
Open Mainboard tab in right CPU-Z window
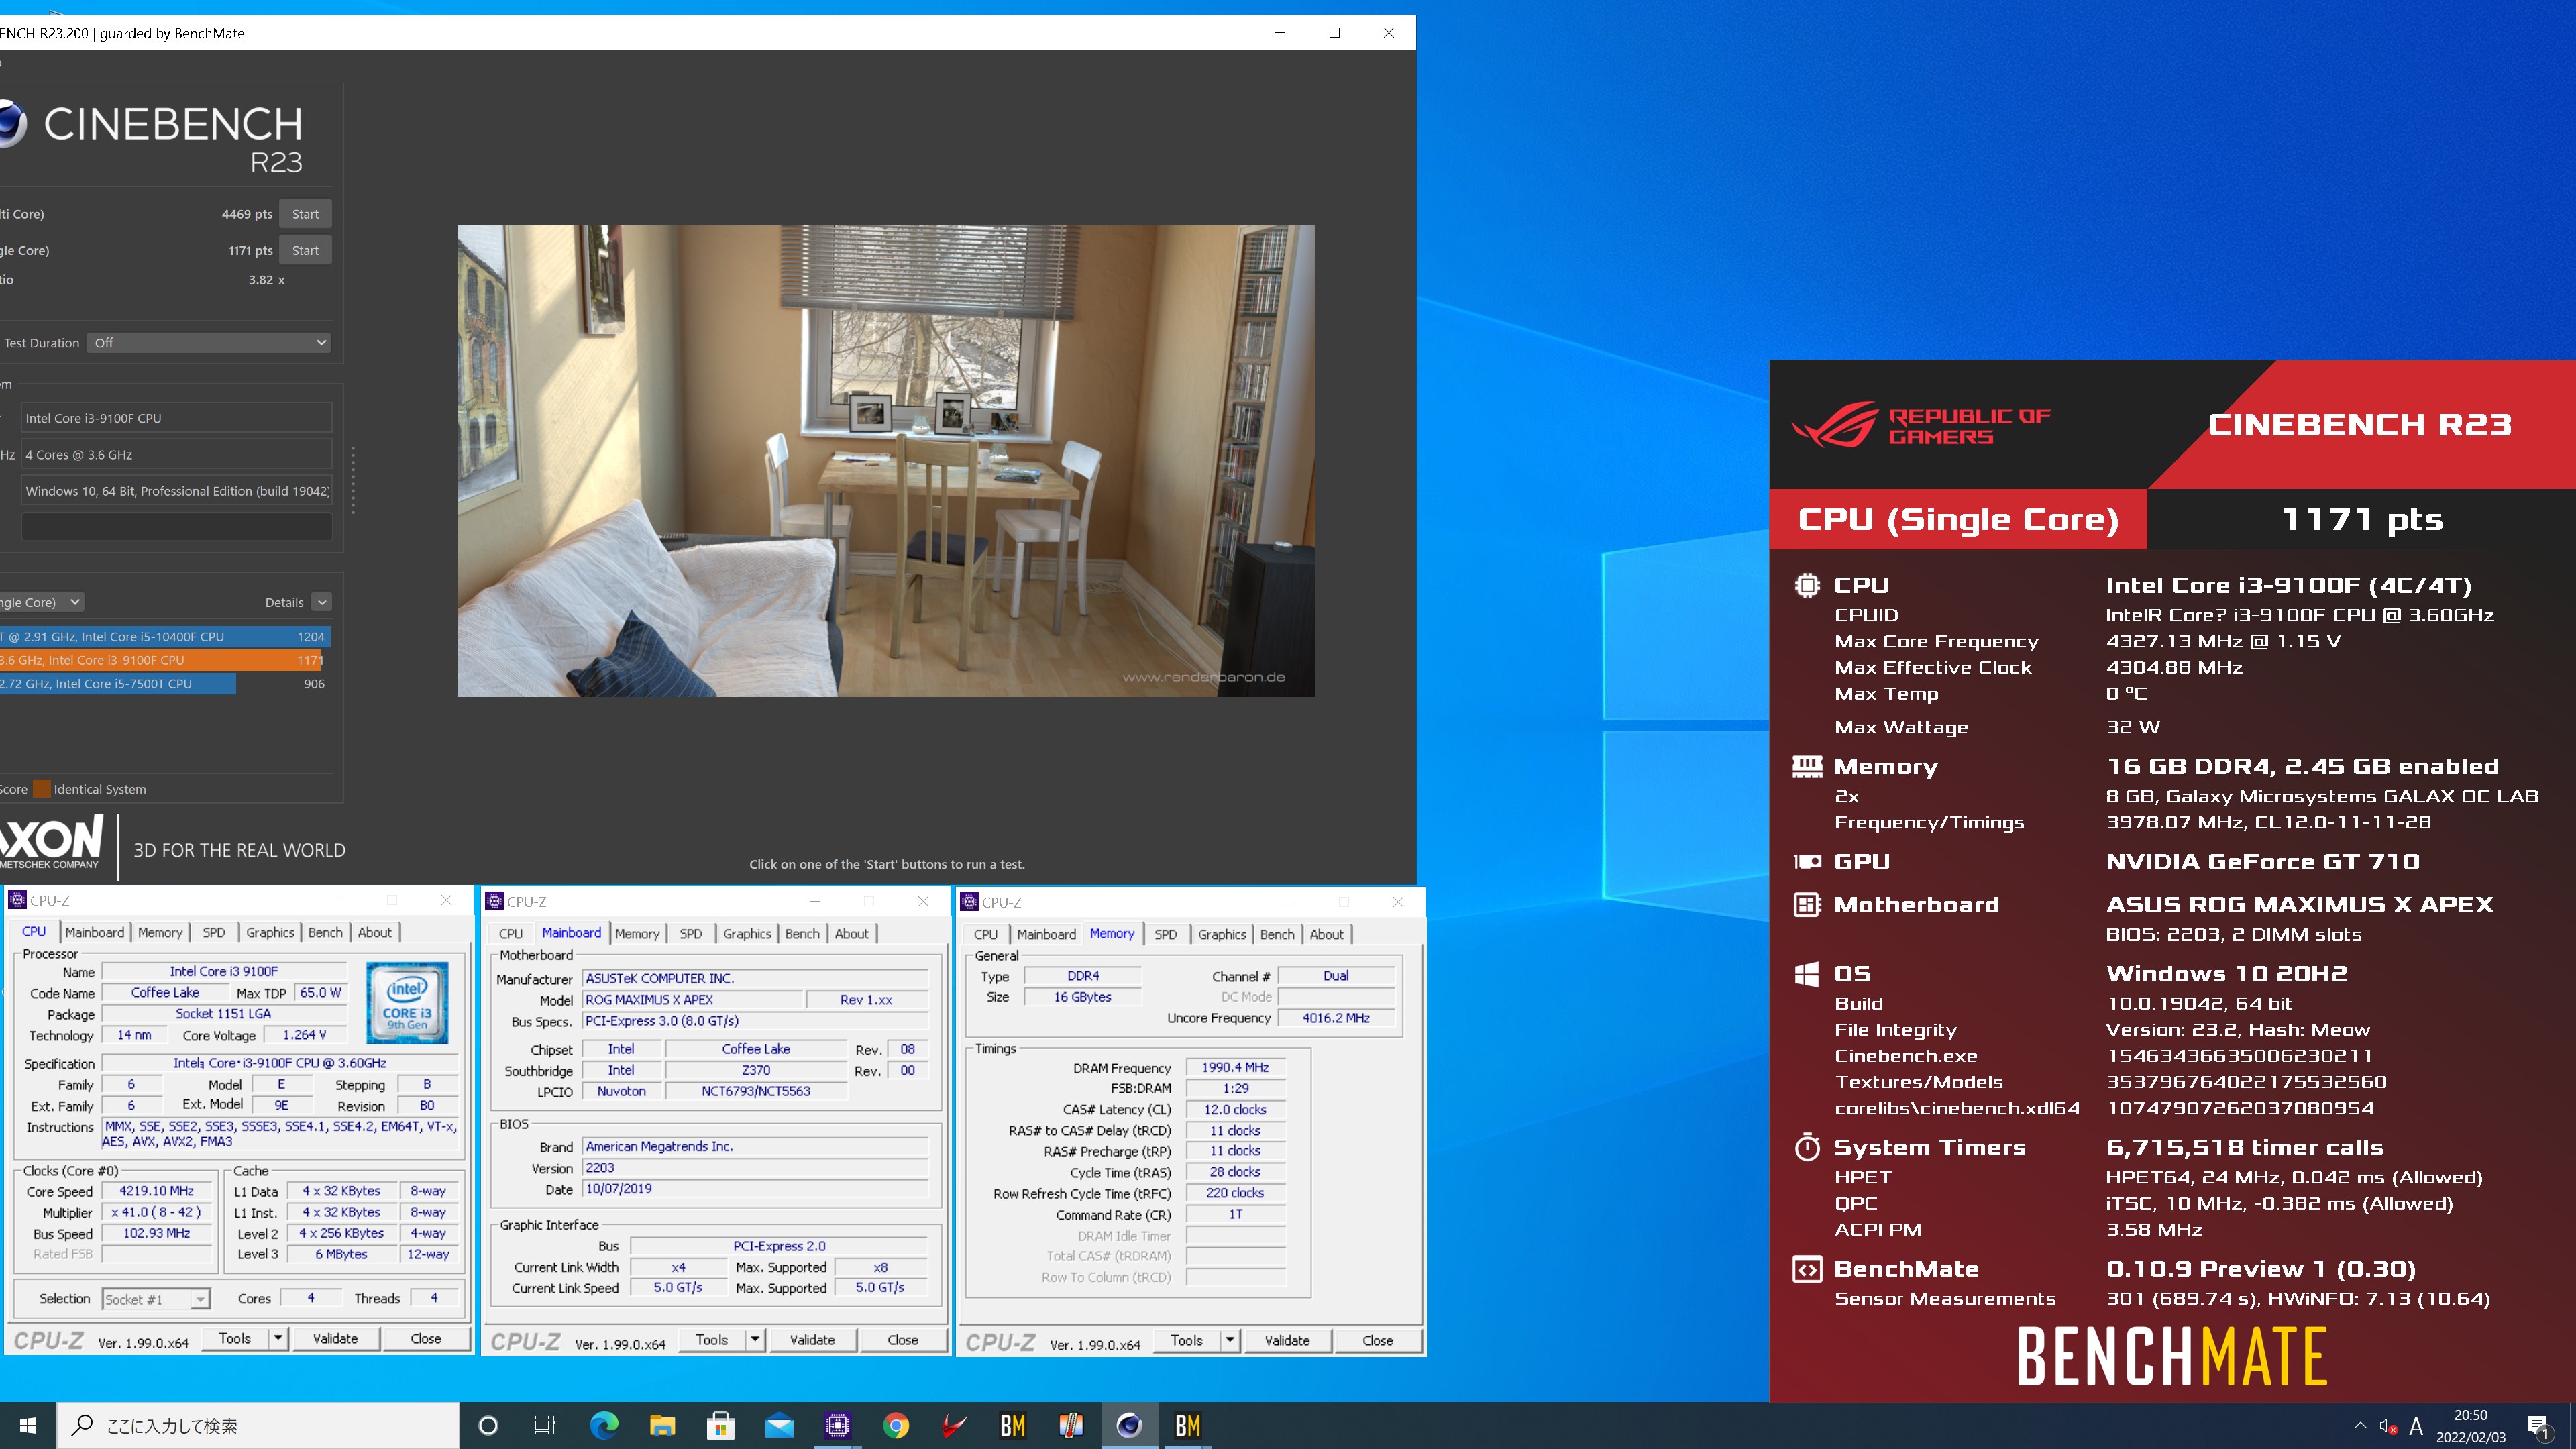pos(1046,934)
